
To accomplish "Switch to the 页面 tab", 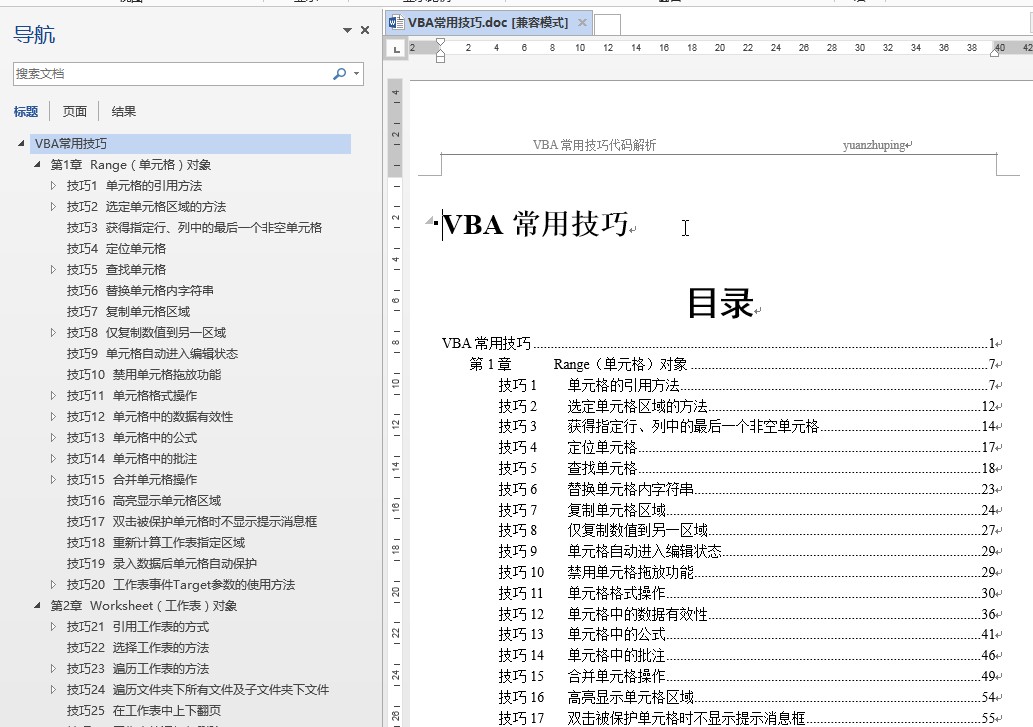I will click(x=75, y=112).
